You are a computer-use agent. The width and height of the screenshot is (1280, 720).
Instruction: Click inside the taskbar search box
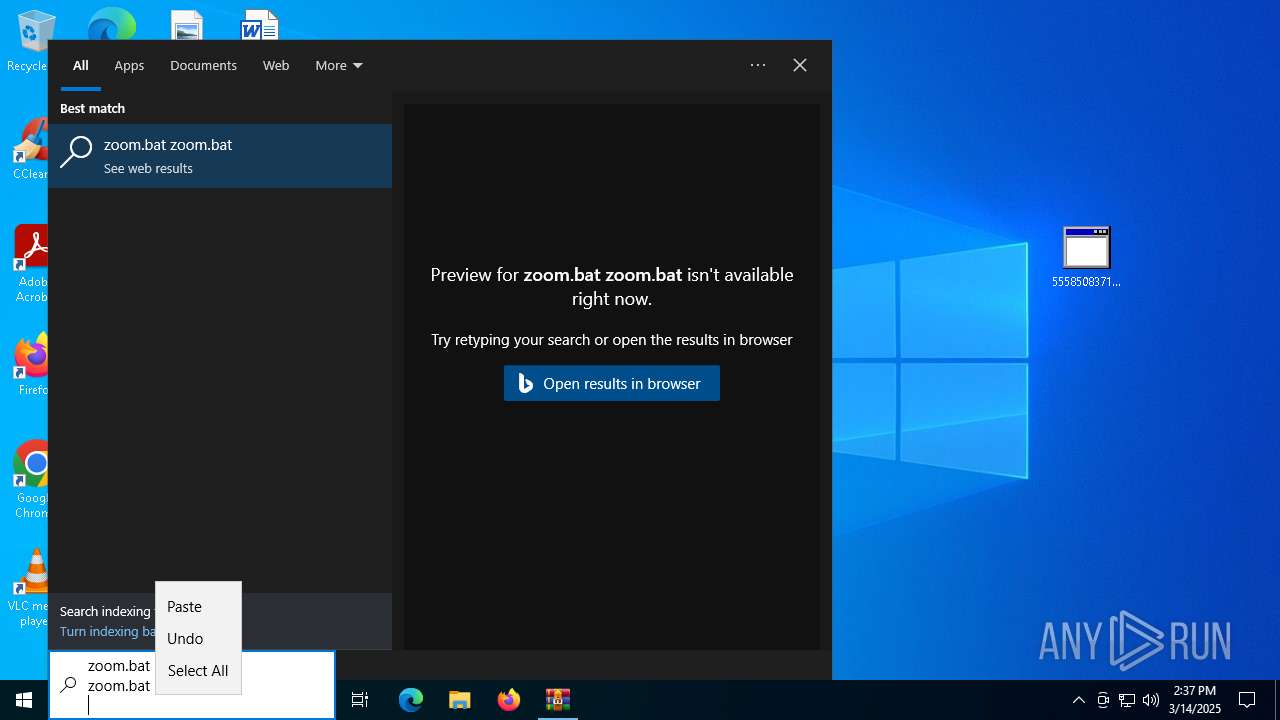tap(192, 685)
